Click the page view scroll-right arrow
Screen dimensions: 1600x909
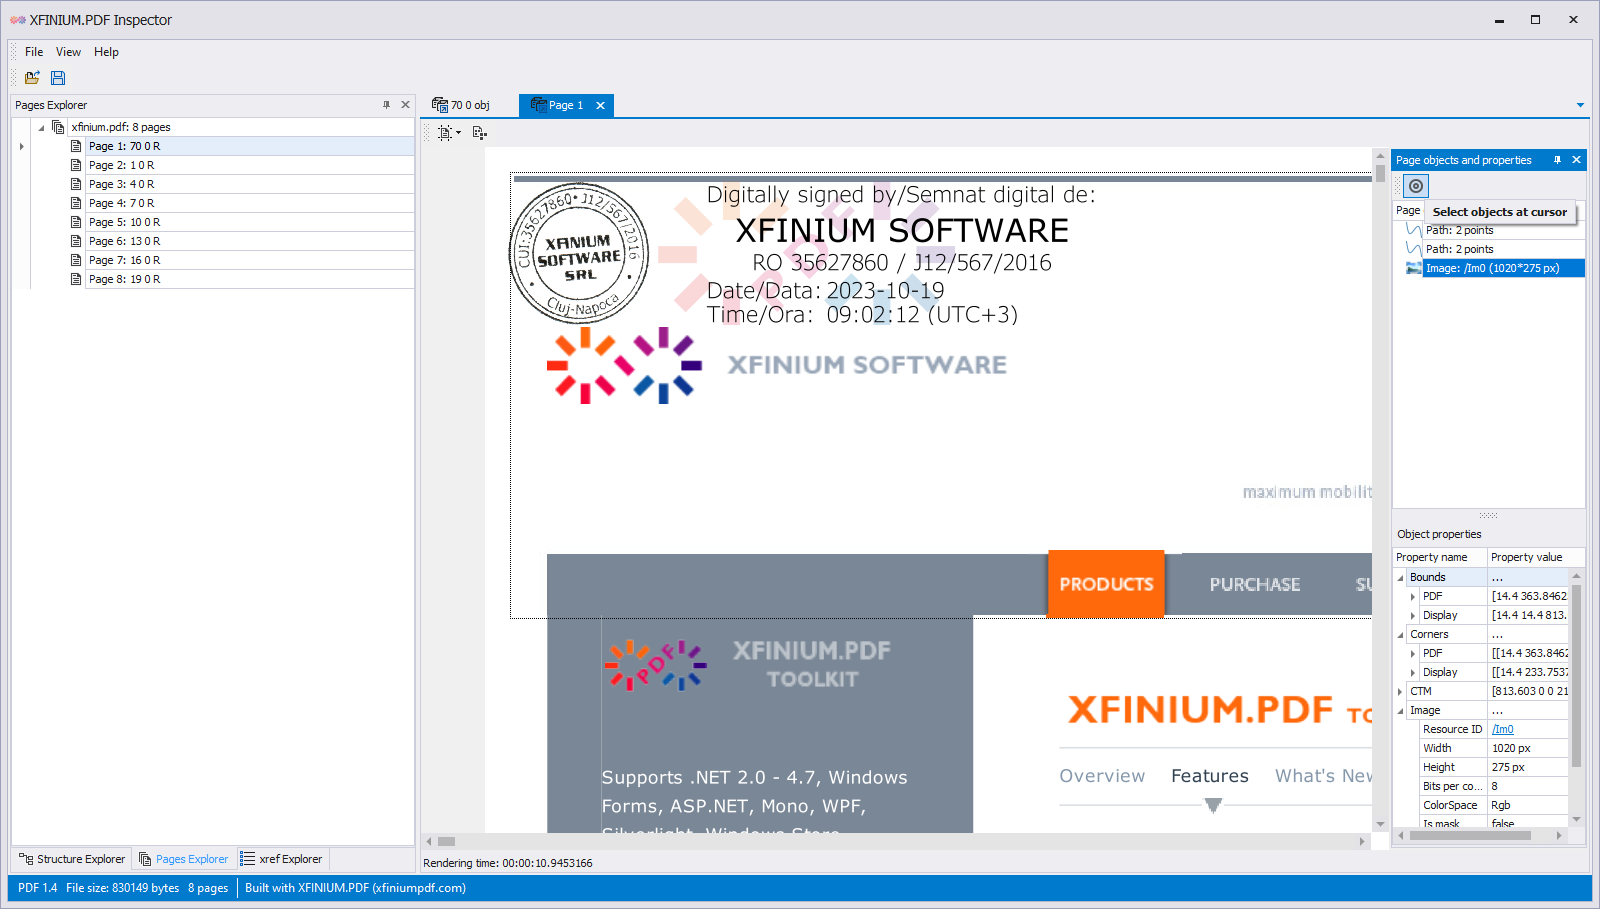click(x=1362, y=842)
